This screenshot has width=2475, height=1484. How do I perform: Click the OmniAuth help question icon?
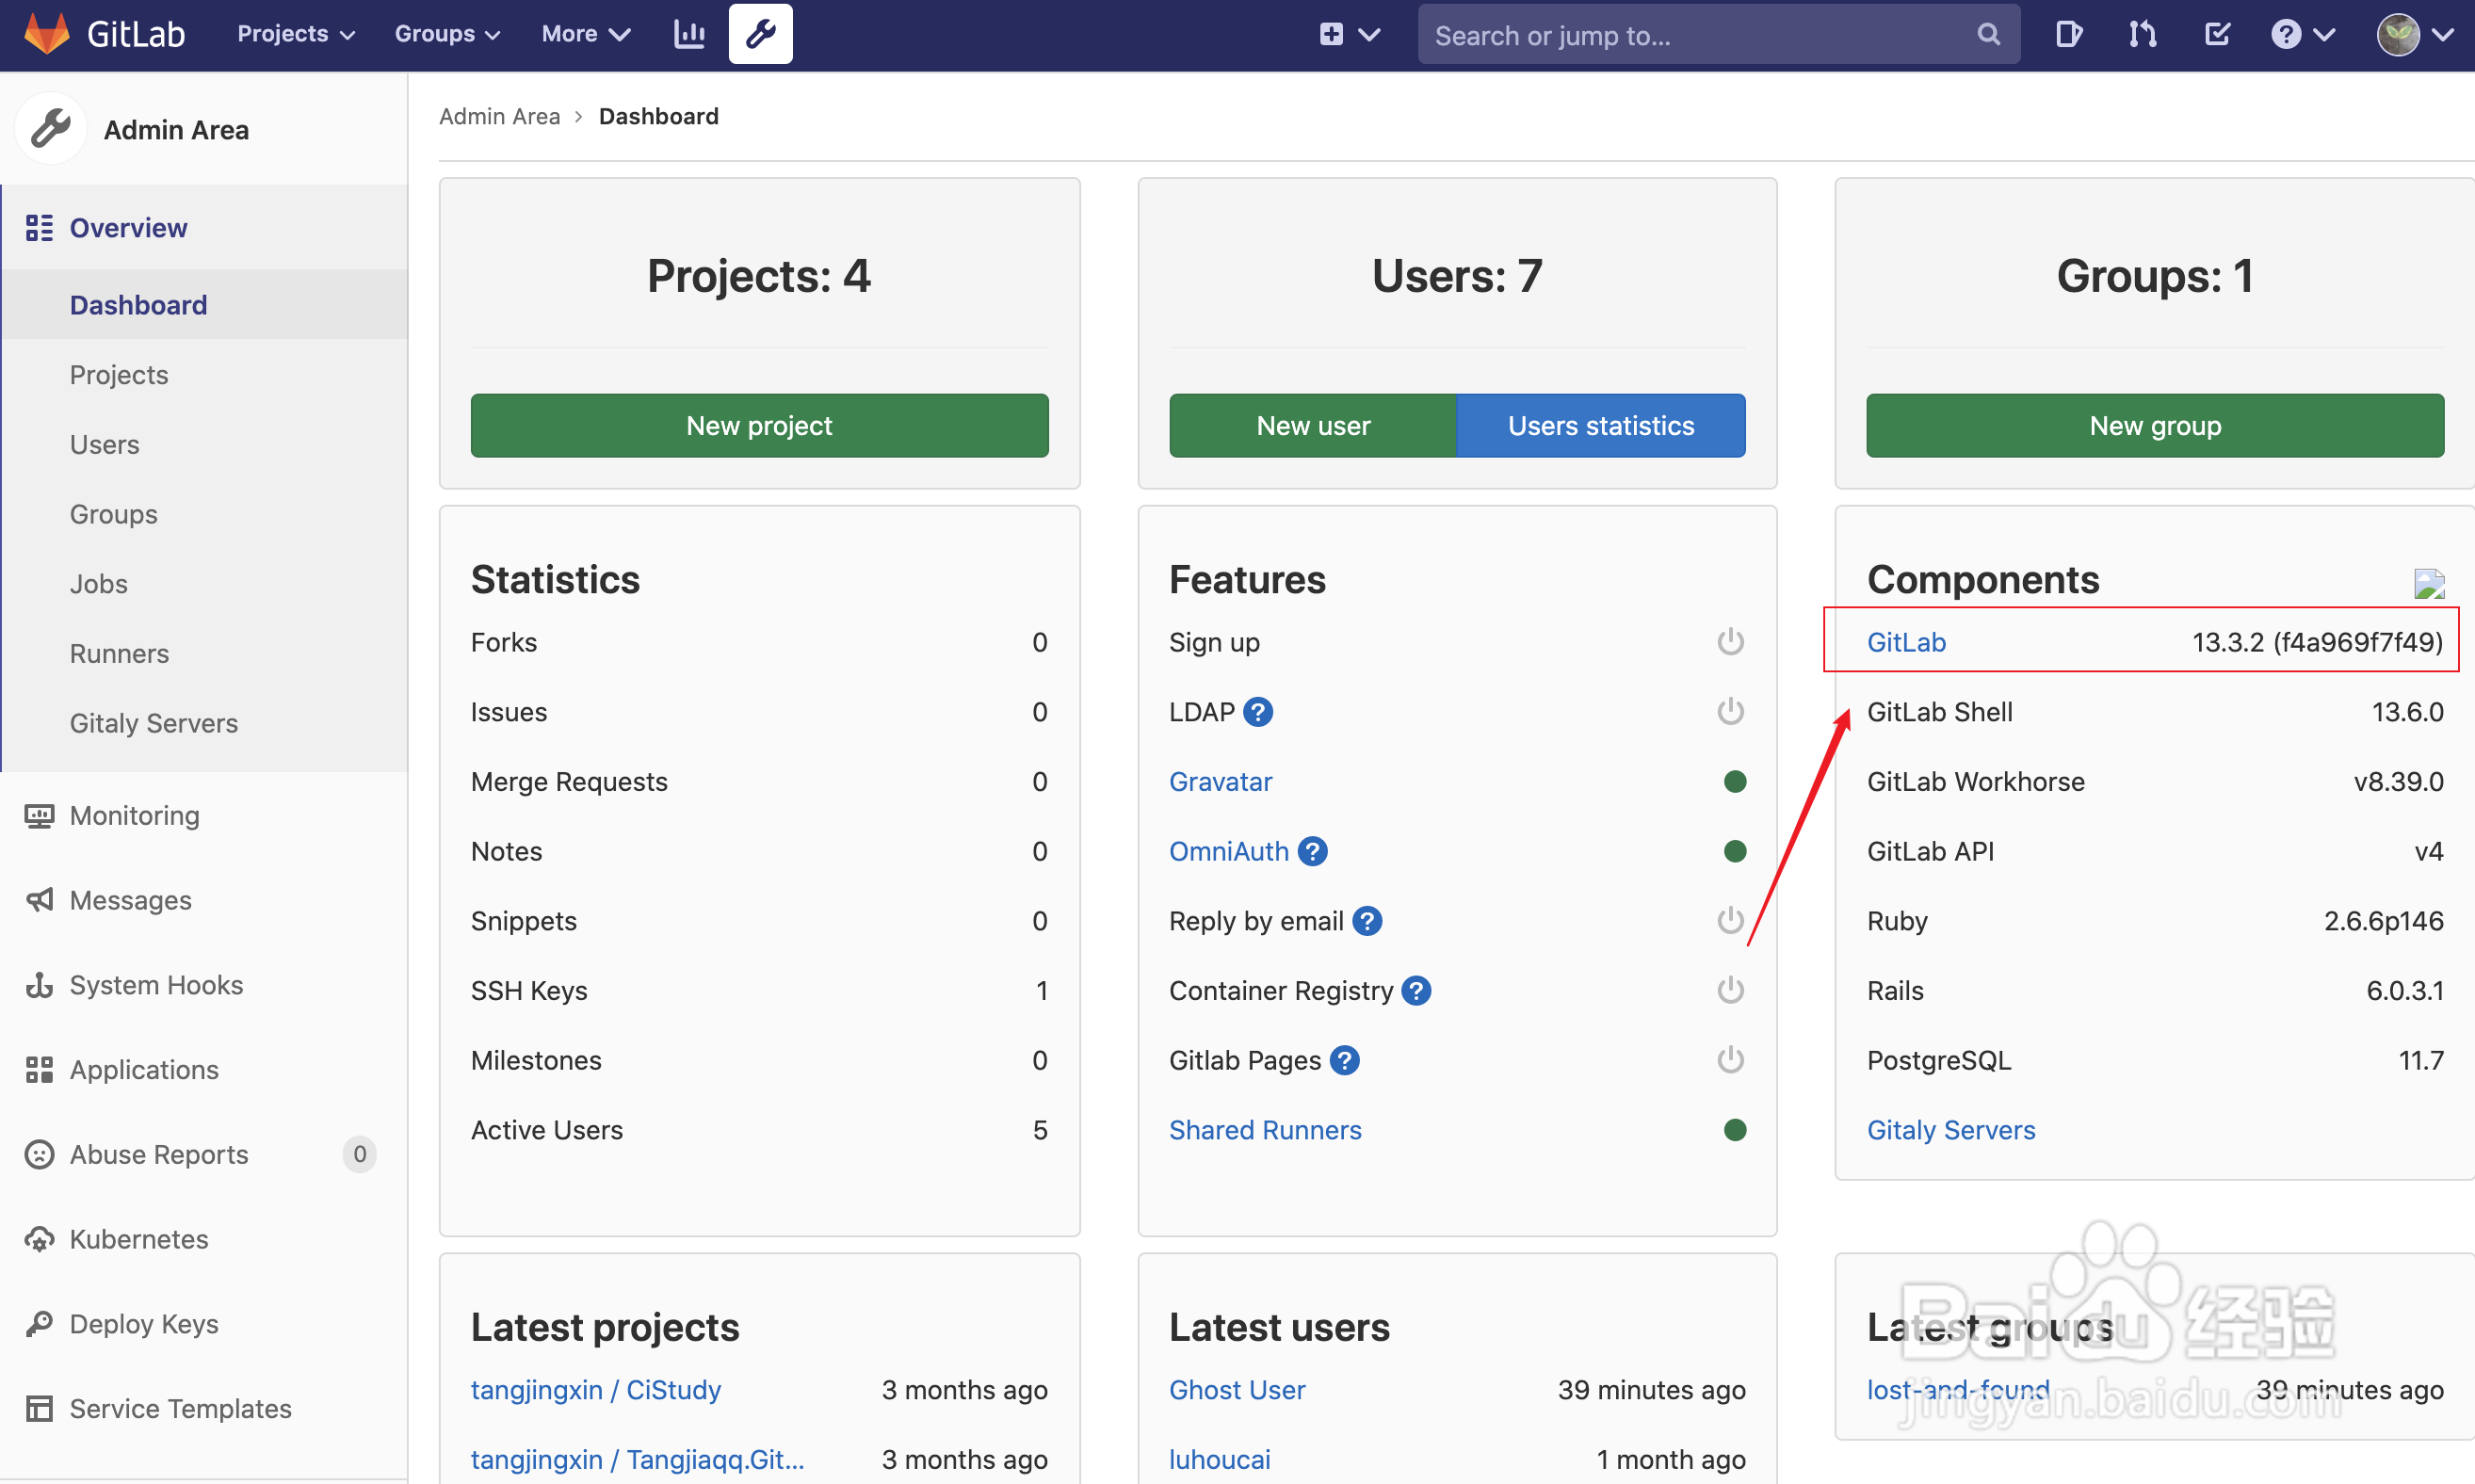(1312, 851)
